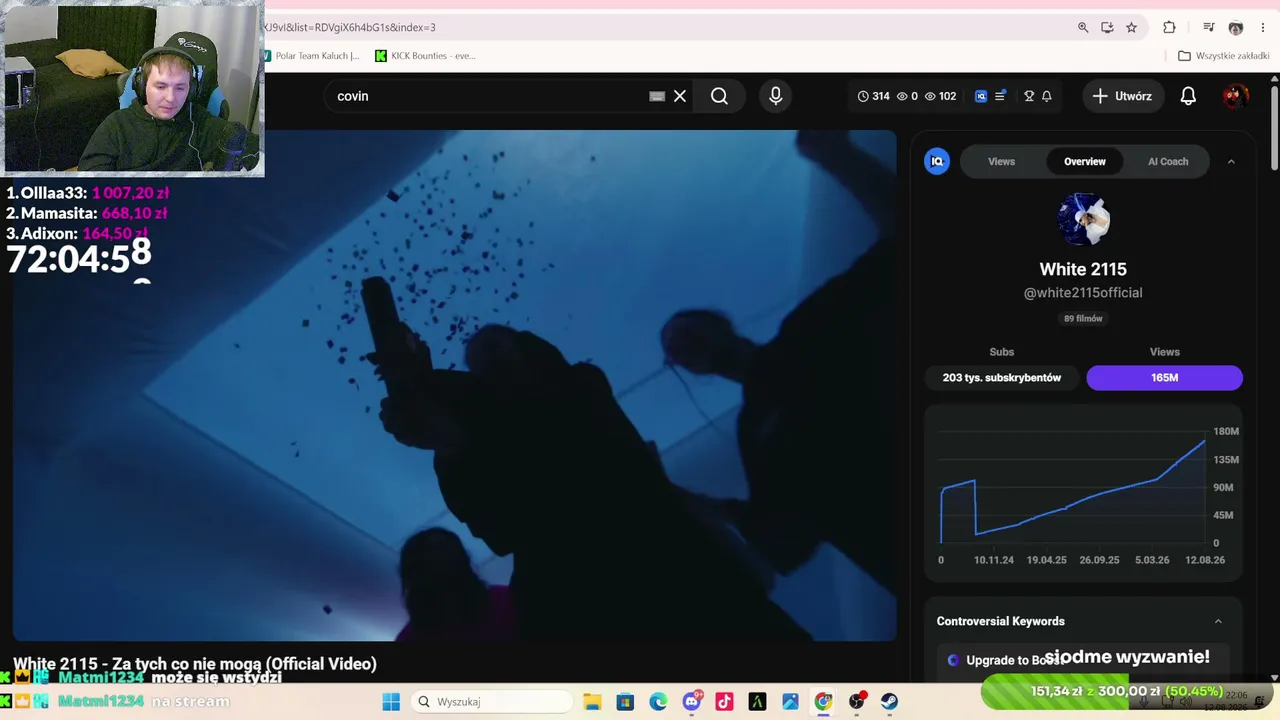Open the Chrome profile avatar
Image resolution: width=1280 pixels, height=720 pixels.
click(x=1236, y=27)
